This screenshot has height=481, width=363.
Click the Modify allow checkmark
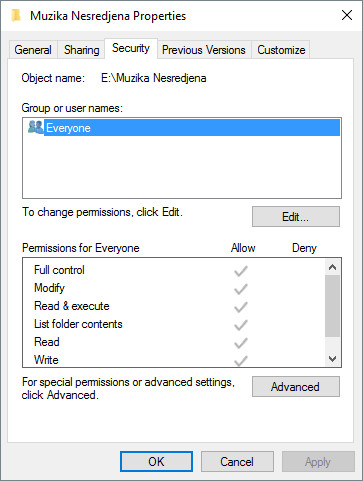pyautogui.click(x=241, y=289)
